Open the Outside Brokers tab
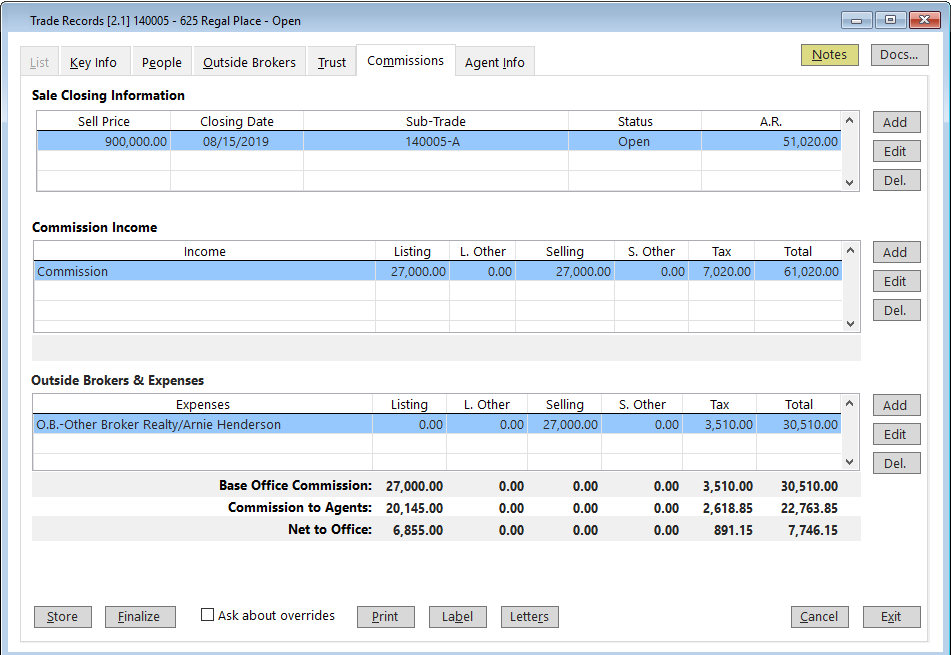Image resolution: width=951 pixels, height=655 pixels. (x=248, y=61)
